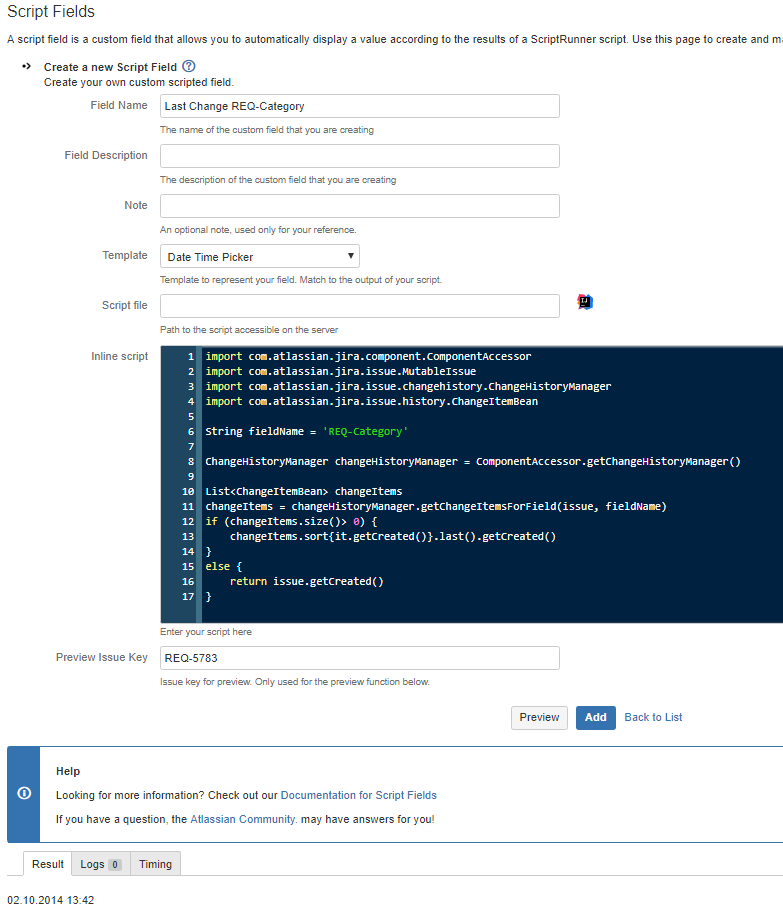Switch to the Timing tab
Viewport: 783px width, 920px height.
point(155,864)
